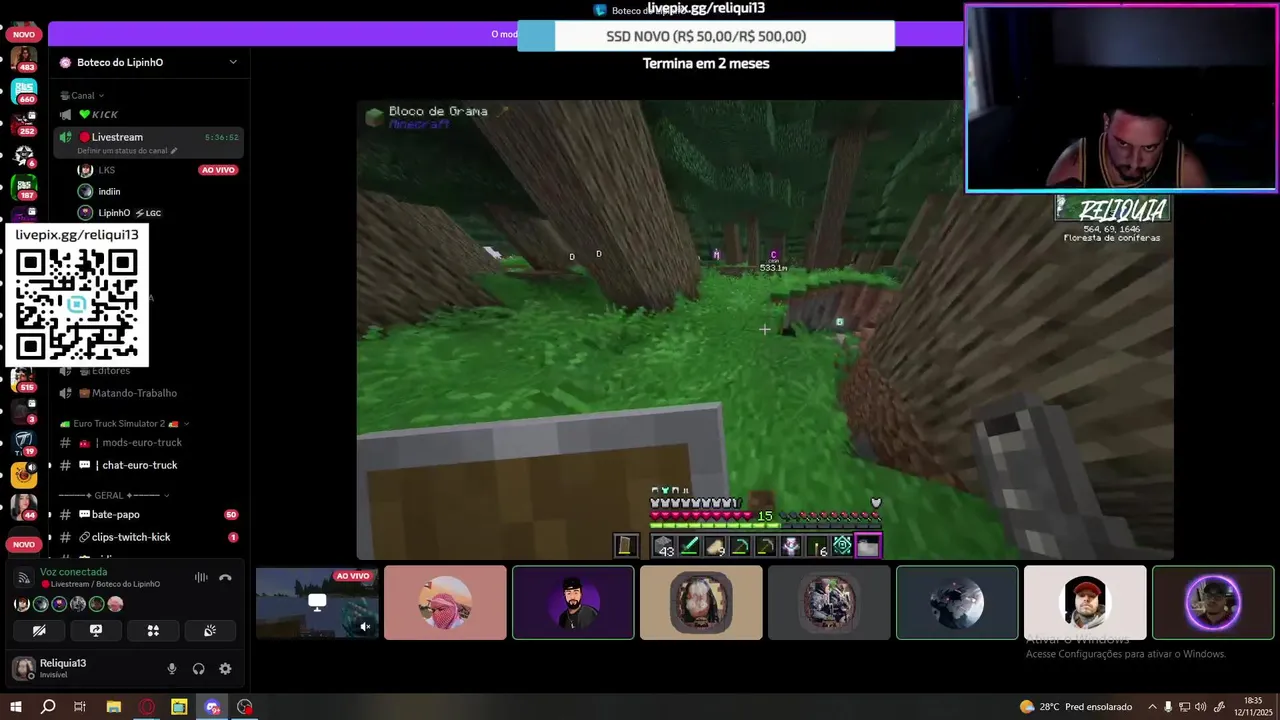Viewport: 1280px width, 720px height.
Task: Open server with 6 unread badge
Action: [x=24, y=155]
